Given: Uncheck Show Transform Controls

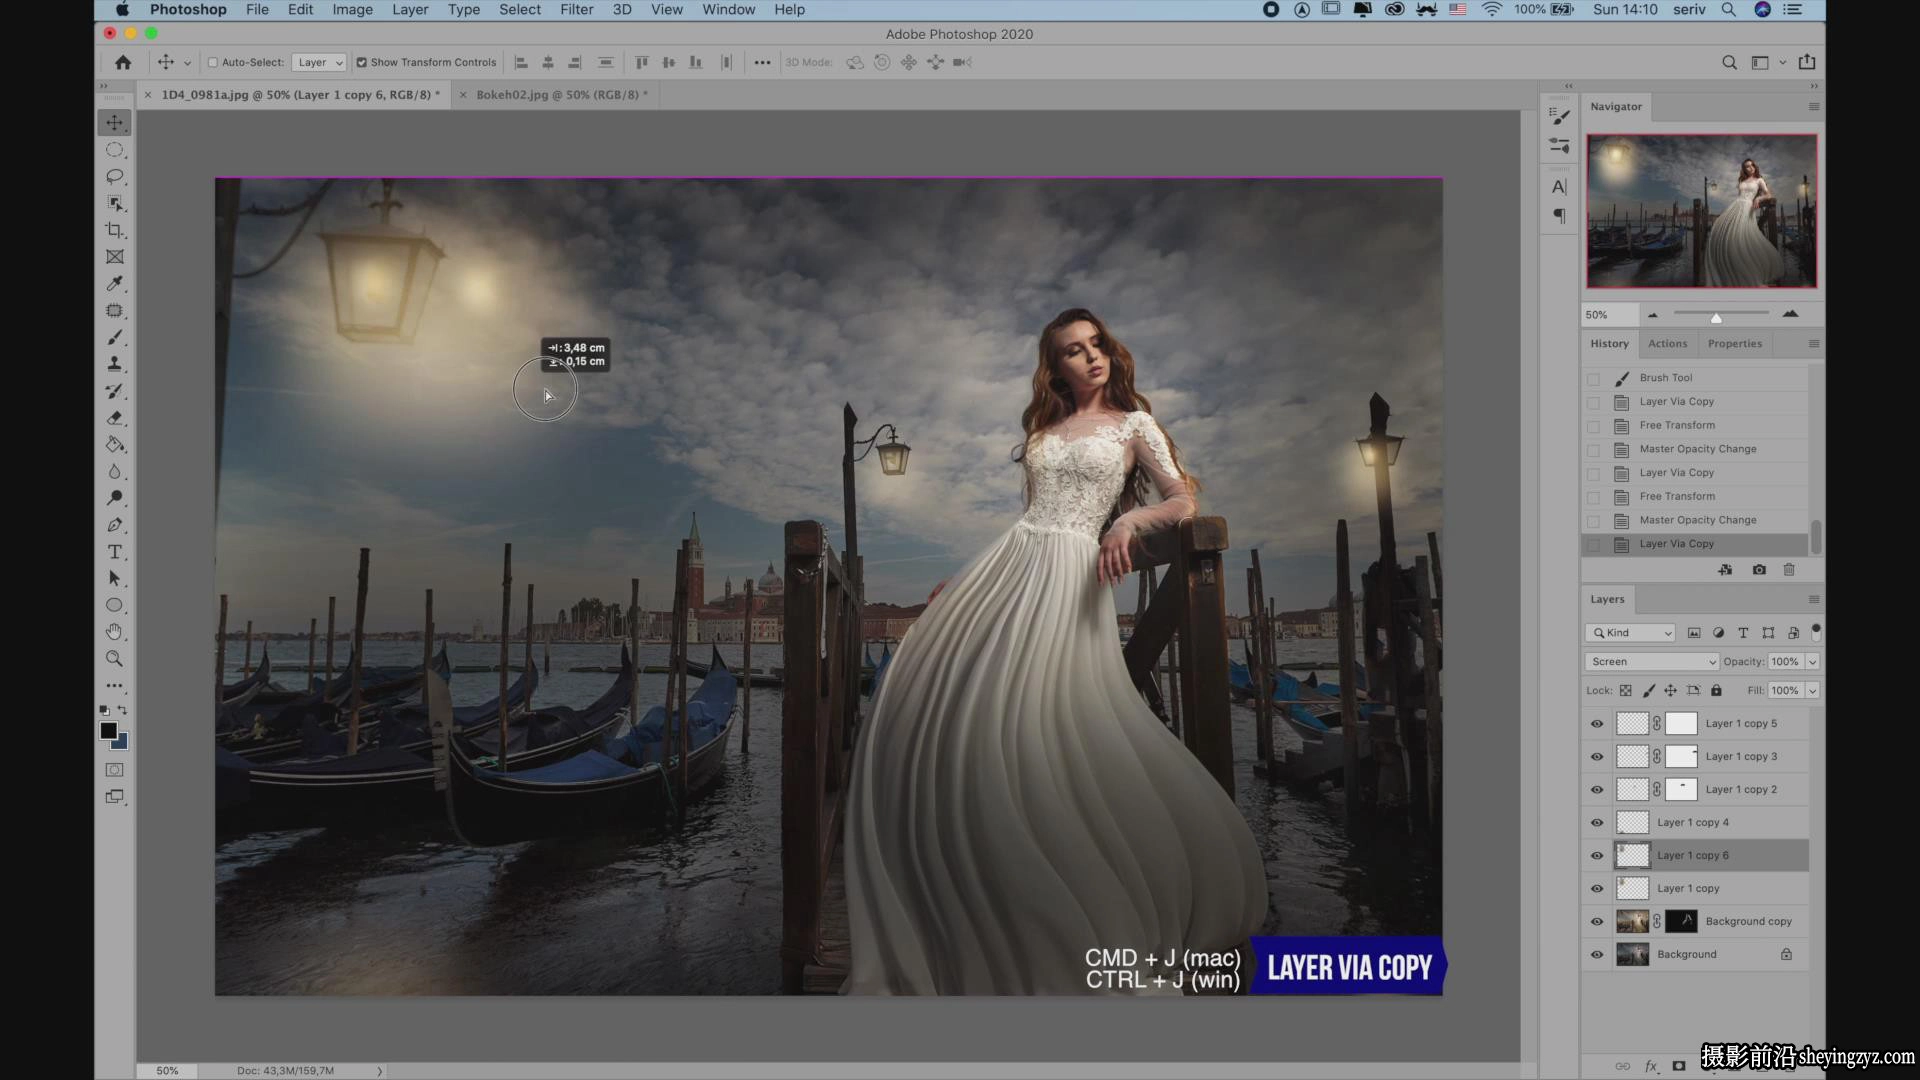Looking at the screenshot, I should click(362, 62).
